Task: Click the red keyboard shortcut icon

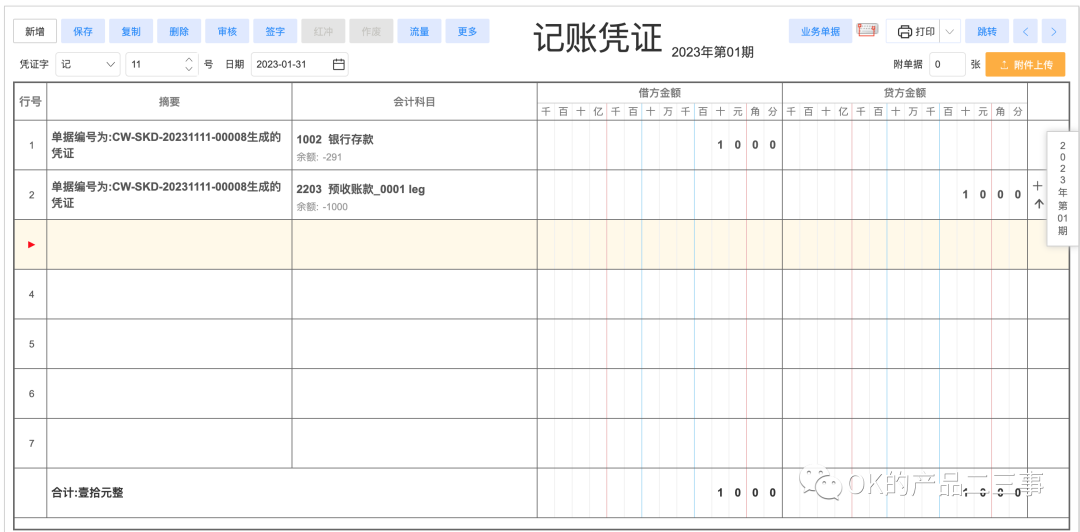Action: tap(869, 30)
